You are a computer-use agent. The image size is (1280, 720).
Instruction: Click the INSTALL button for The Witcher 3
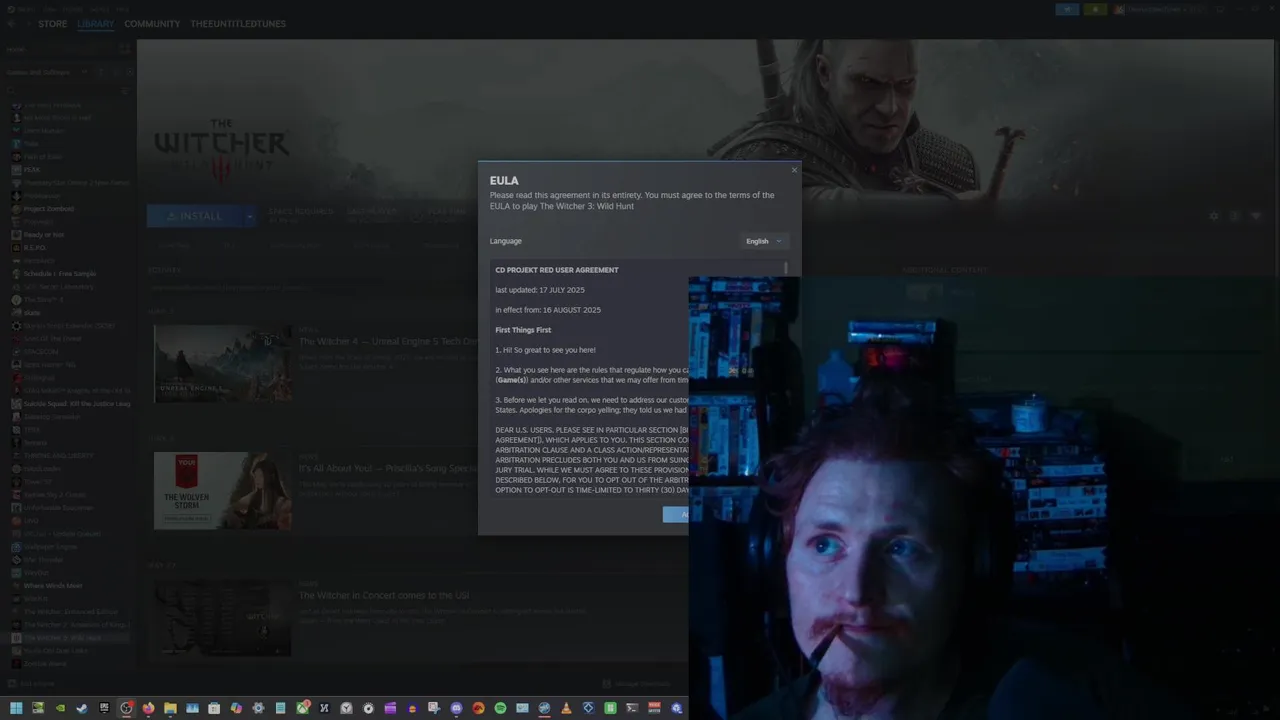coord(195,216)
